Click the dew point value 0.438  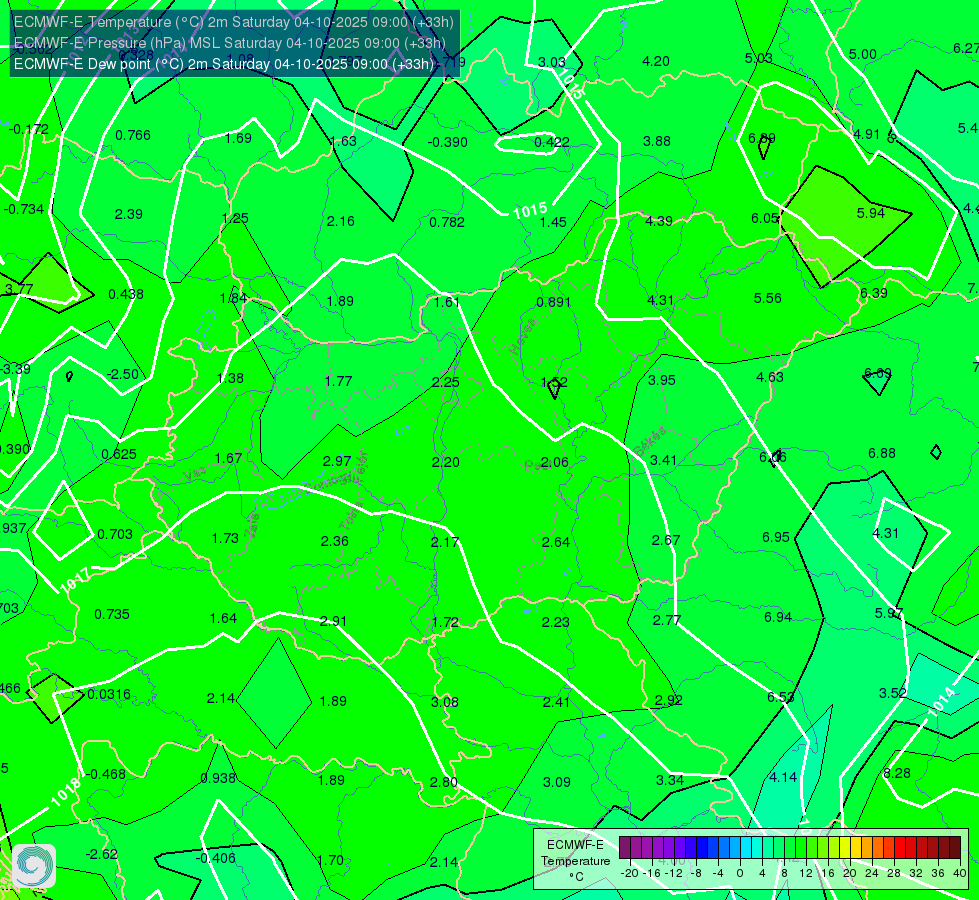(x=126, y=294)
